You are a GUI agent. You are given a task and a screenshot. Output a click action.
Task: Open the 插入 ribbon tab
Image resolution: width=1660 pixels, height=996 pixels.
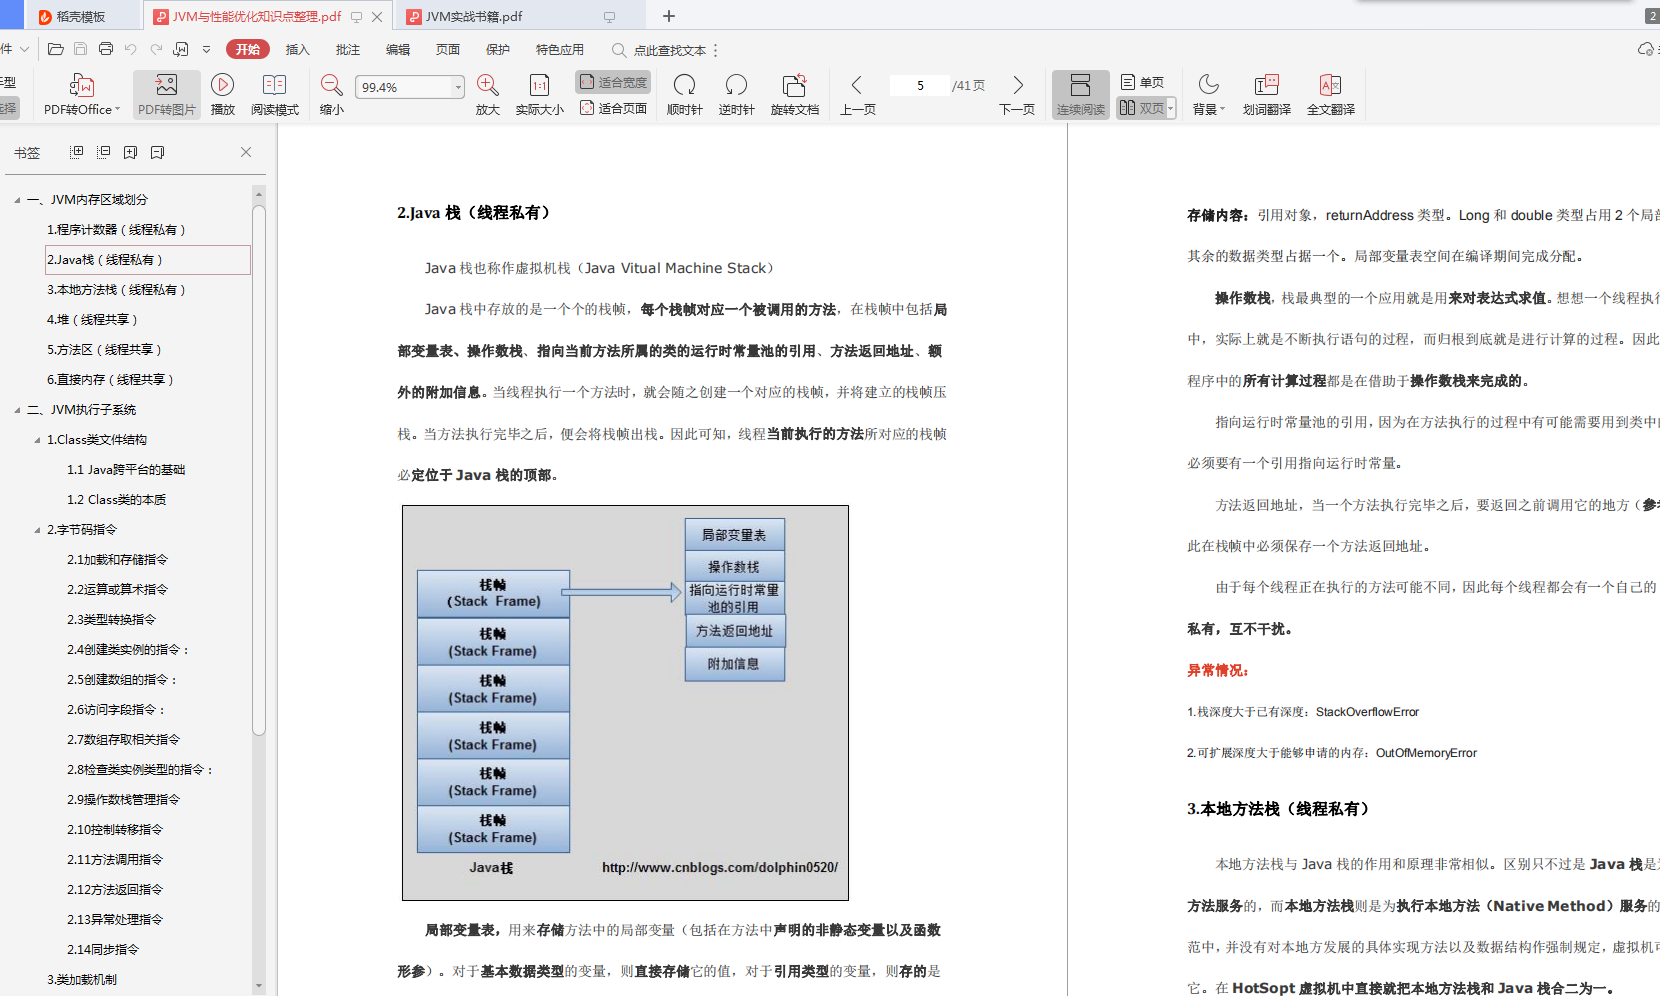pyautogui.click(x=298, y=49)
